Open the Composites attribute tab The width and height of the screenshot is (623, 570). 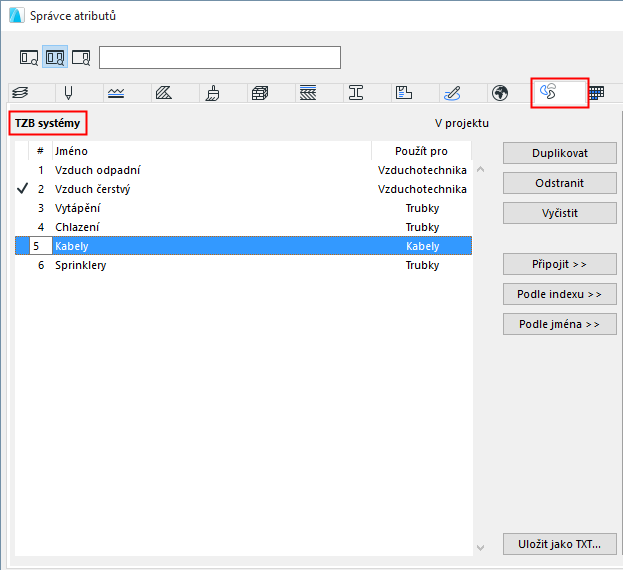coord(308,93)
